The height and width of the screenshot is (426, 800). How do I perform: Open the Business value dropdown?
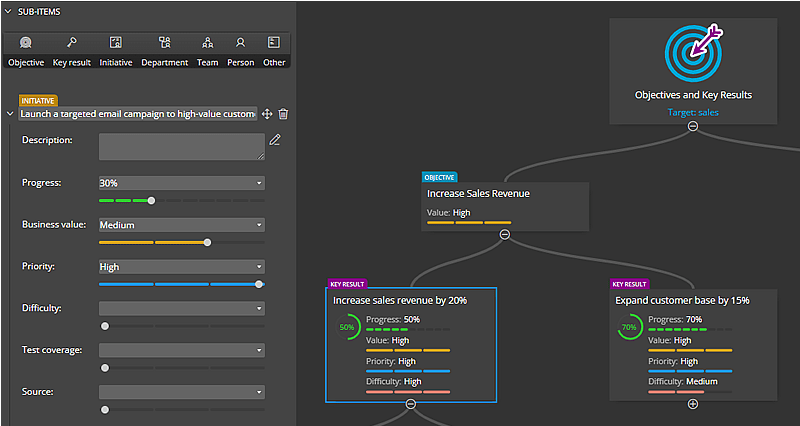[182, 224]
